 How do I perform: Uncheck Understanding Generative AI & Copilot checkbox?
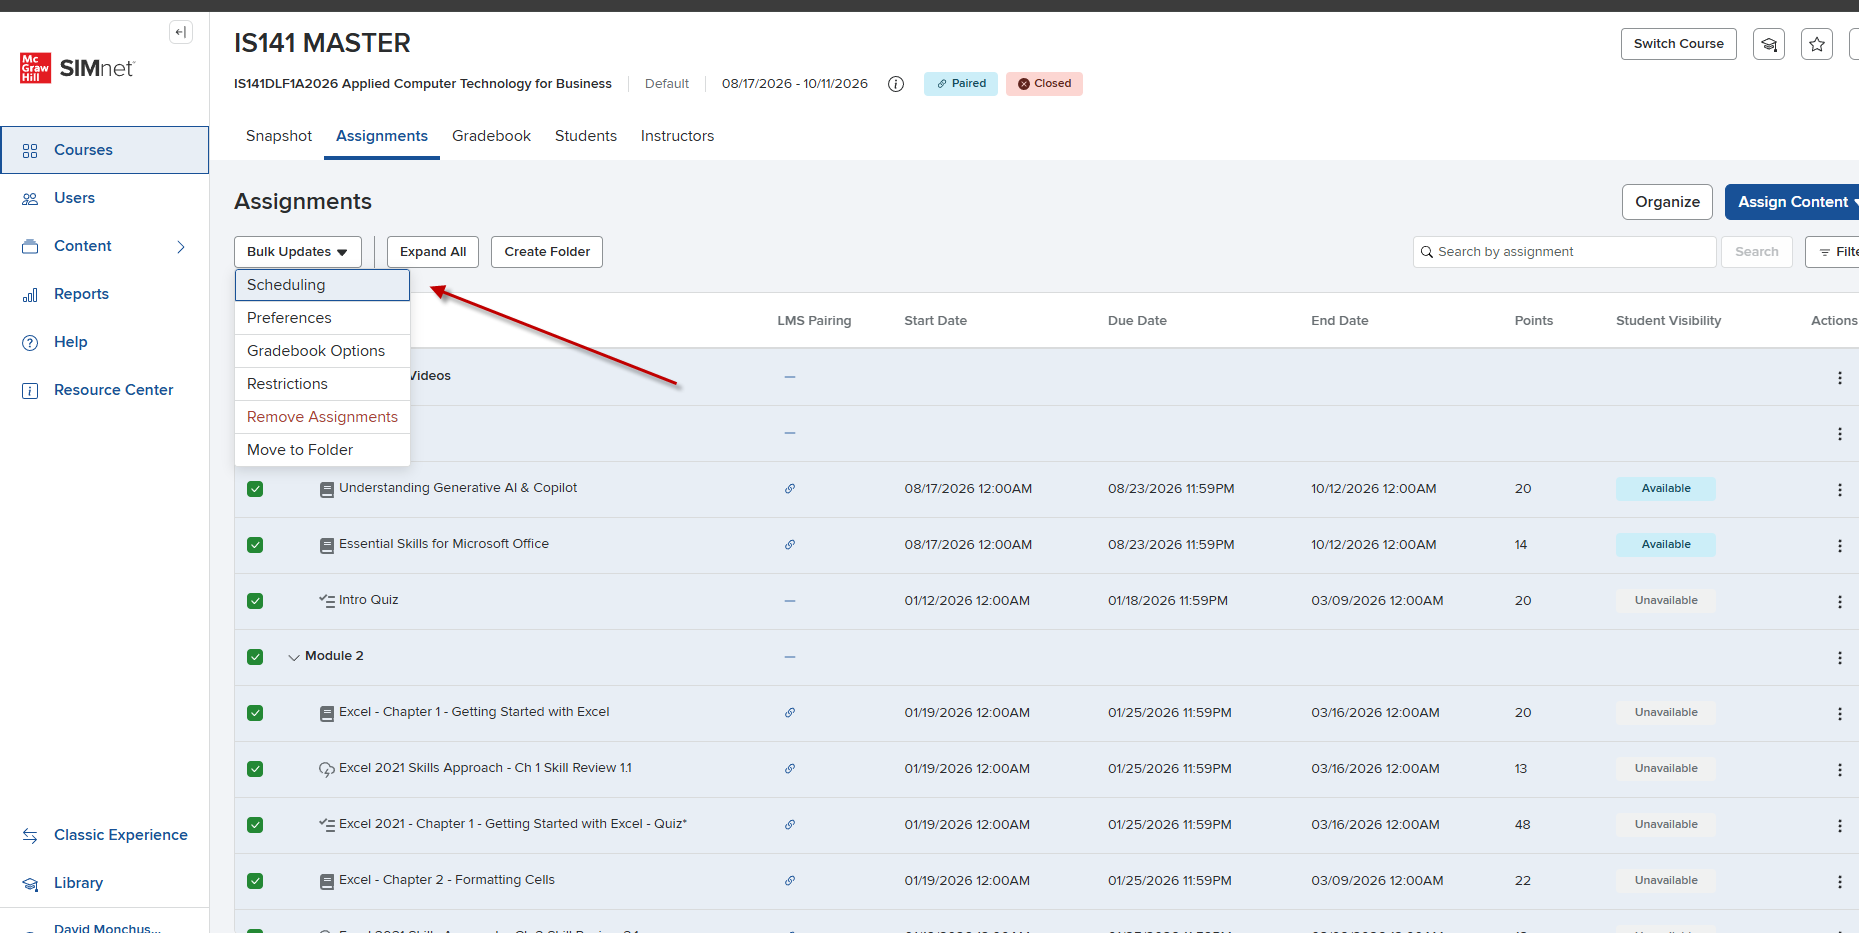click(255, 489)
